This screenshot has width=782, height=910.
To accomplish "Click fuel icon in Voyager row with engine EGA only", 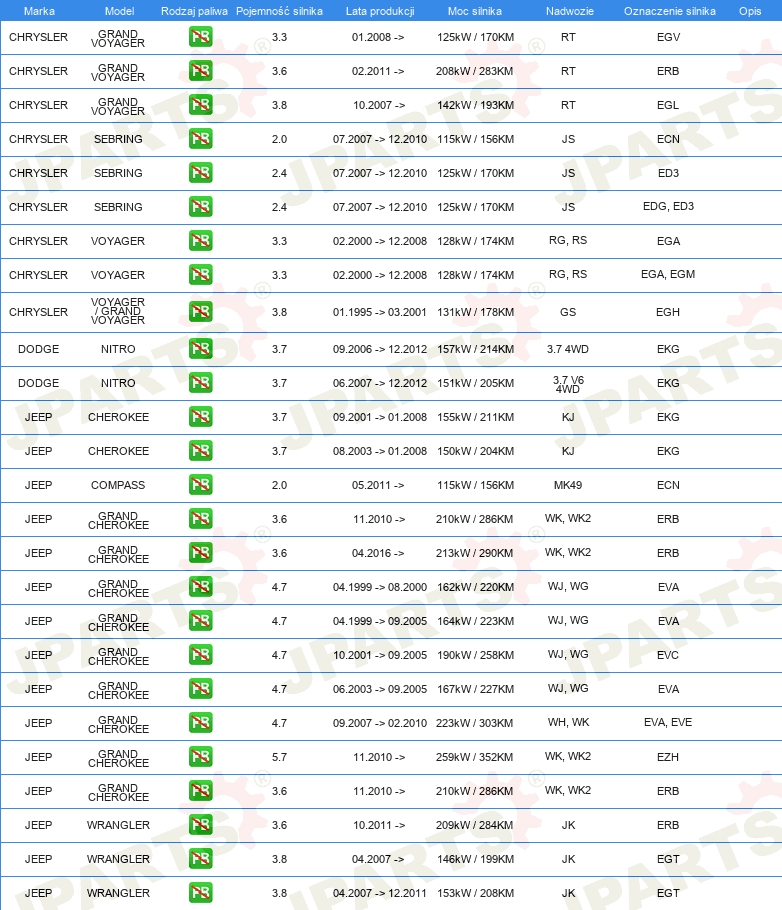I will (x=200, y=241).
